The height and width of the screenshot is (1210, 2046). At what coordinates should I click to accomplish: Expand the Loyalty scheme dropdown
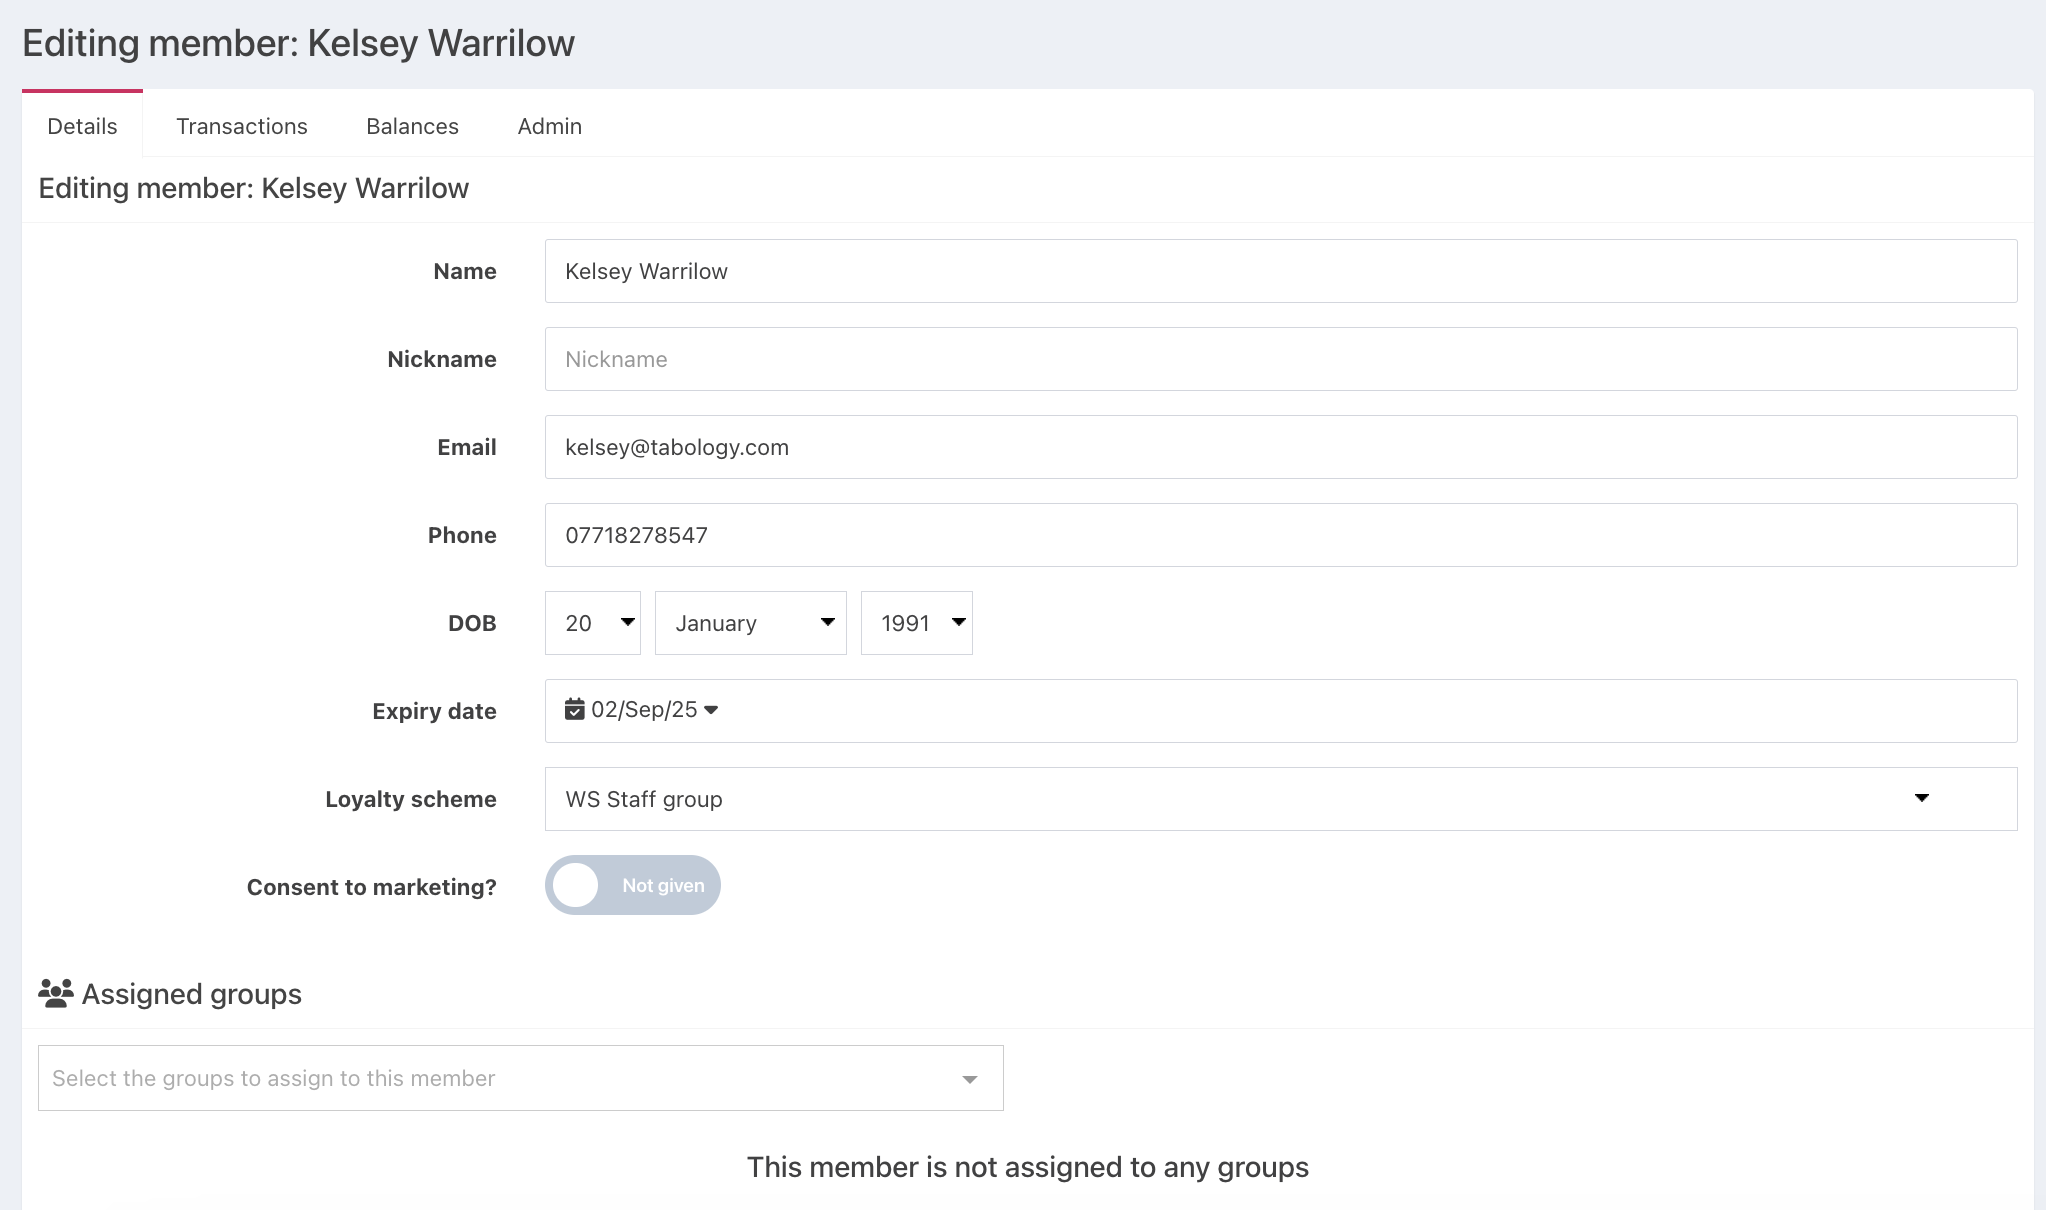[x=1281, y=799]
